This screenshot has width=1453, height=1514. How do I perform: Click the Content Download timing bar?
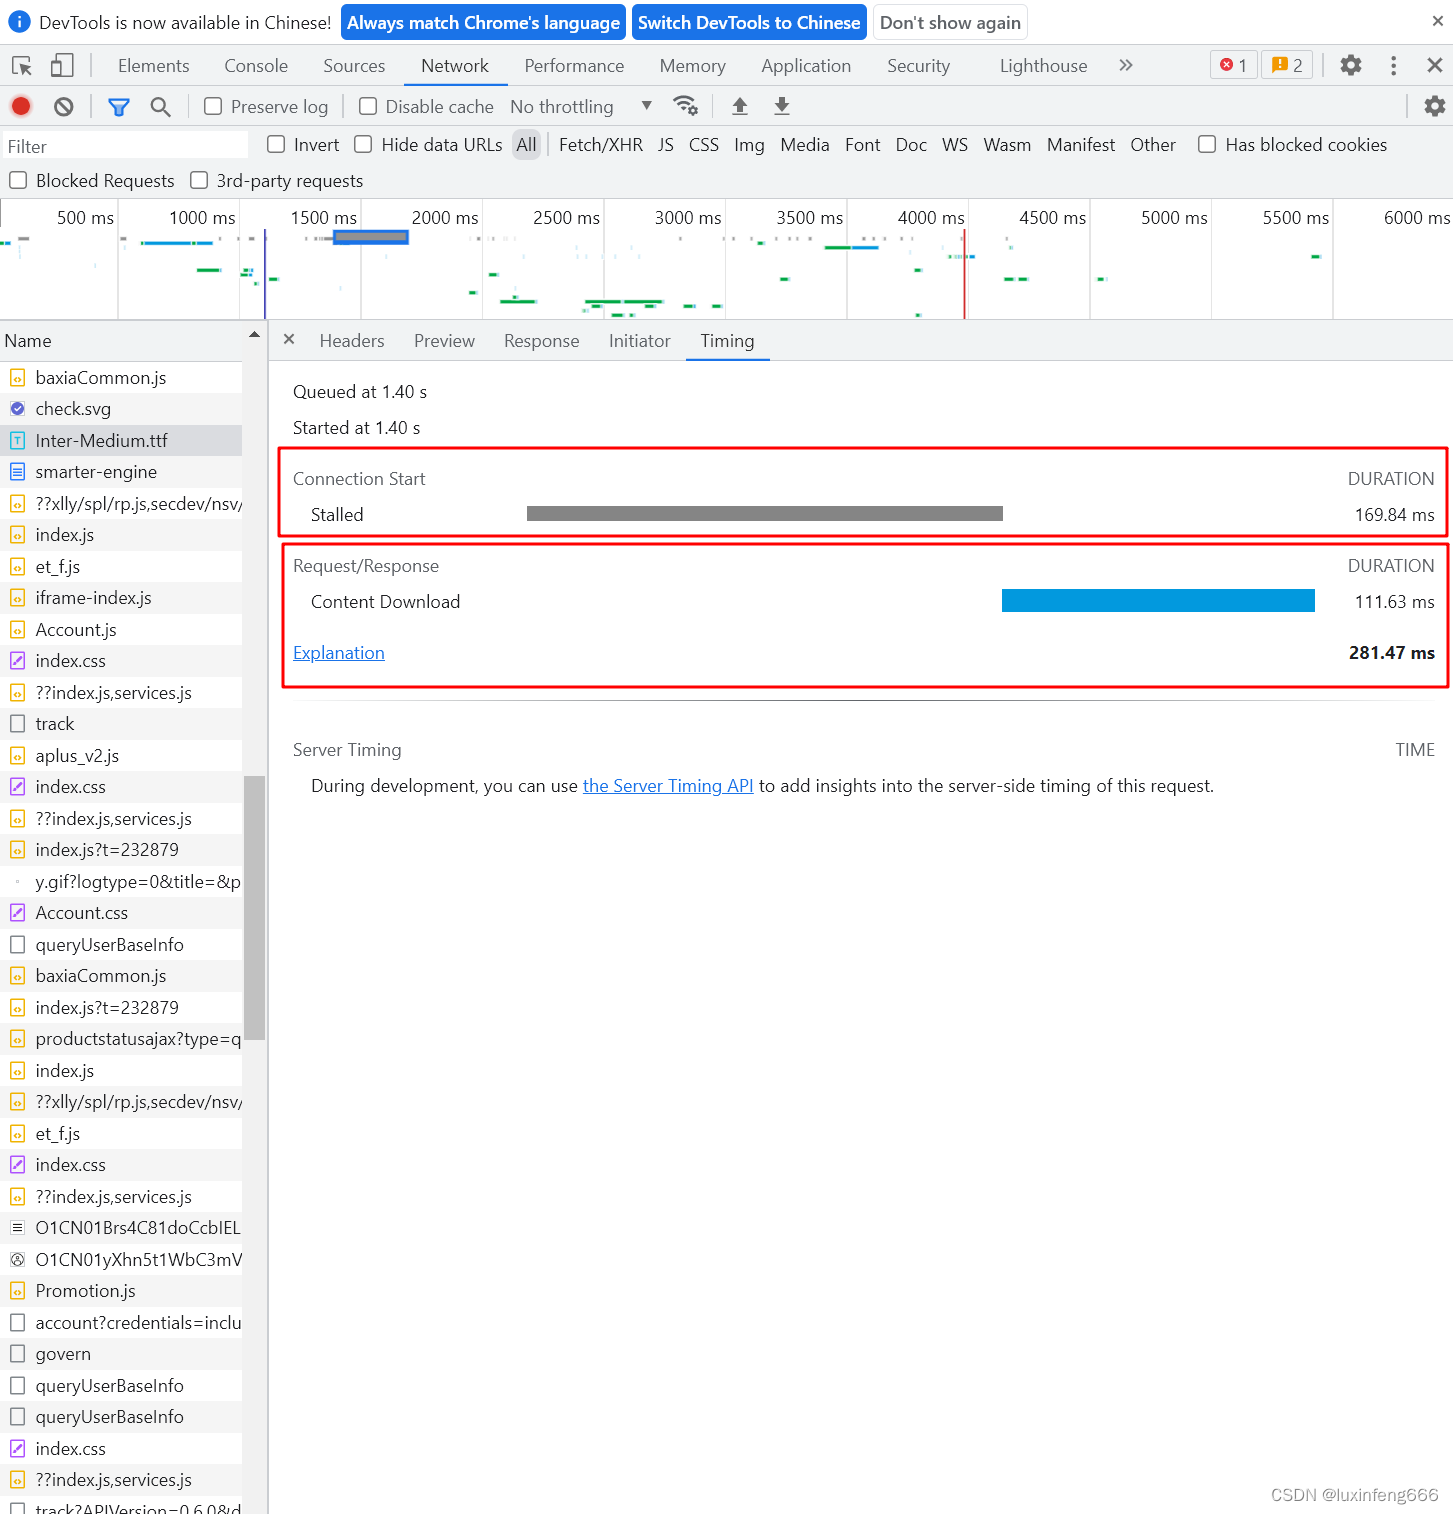point(1158,601)
